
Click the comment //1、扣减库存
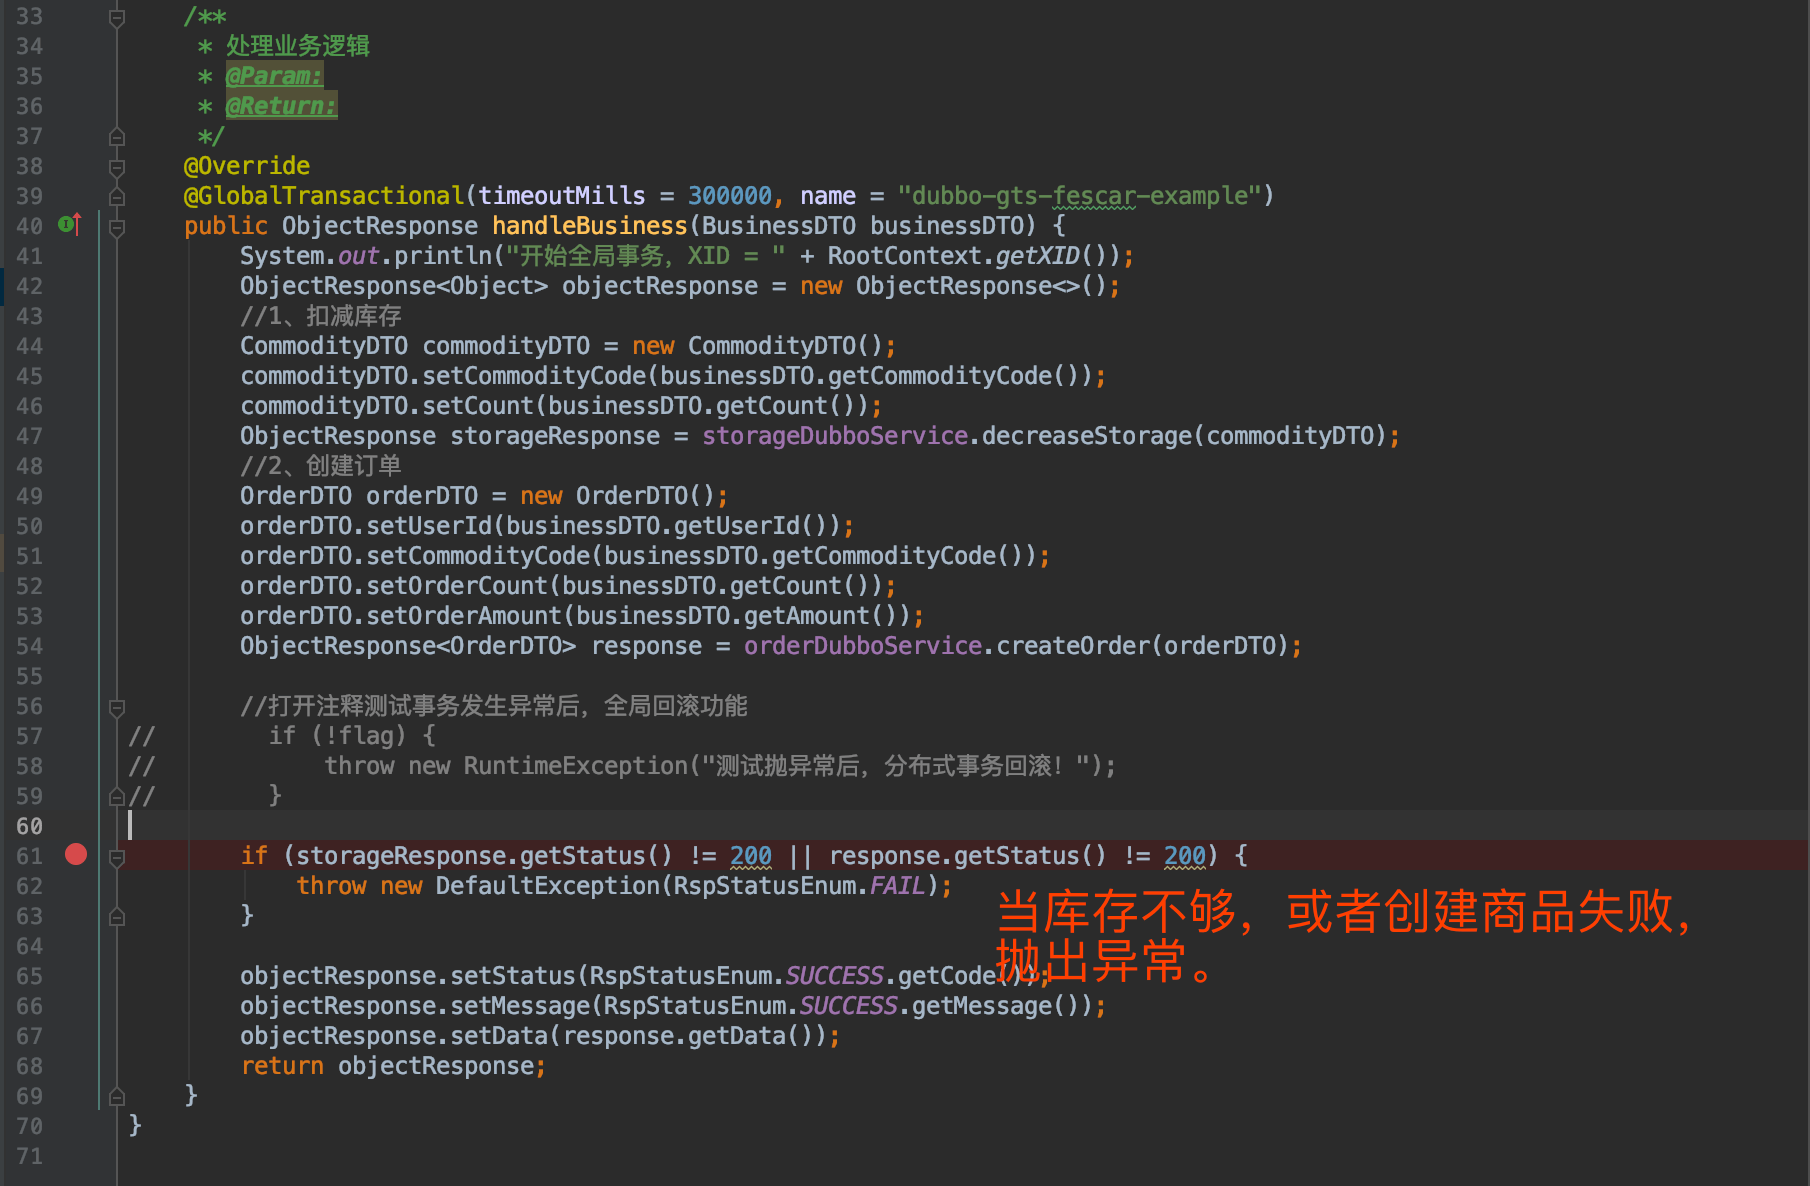click(x=321, y=316)
